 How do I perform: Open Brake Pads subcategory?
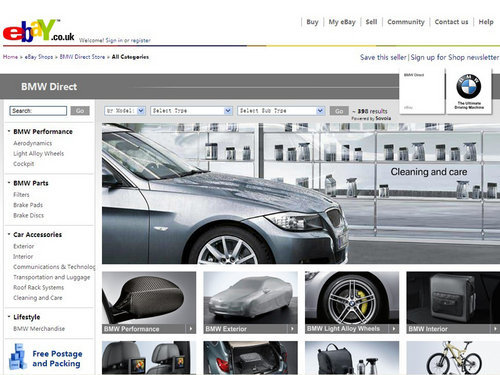coord(28,205)
